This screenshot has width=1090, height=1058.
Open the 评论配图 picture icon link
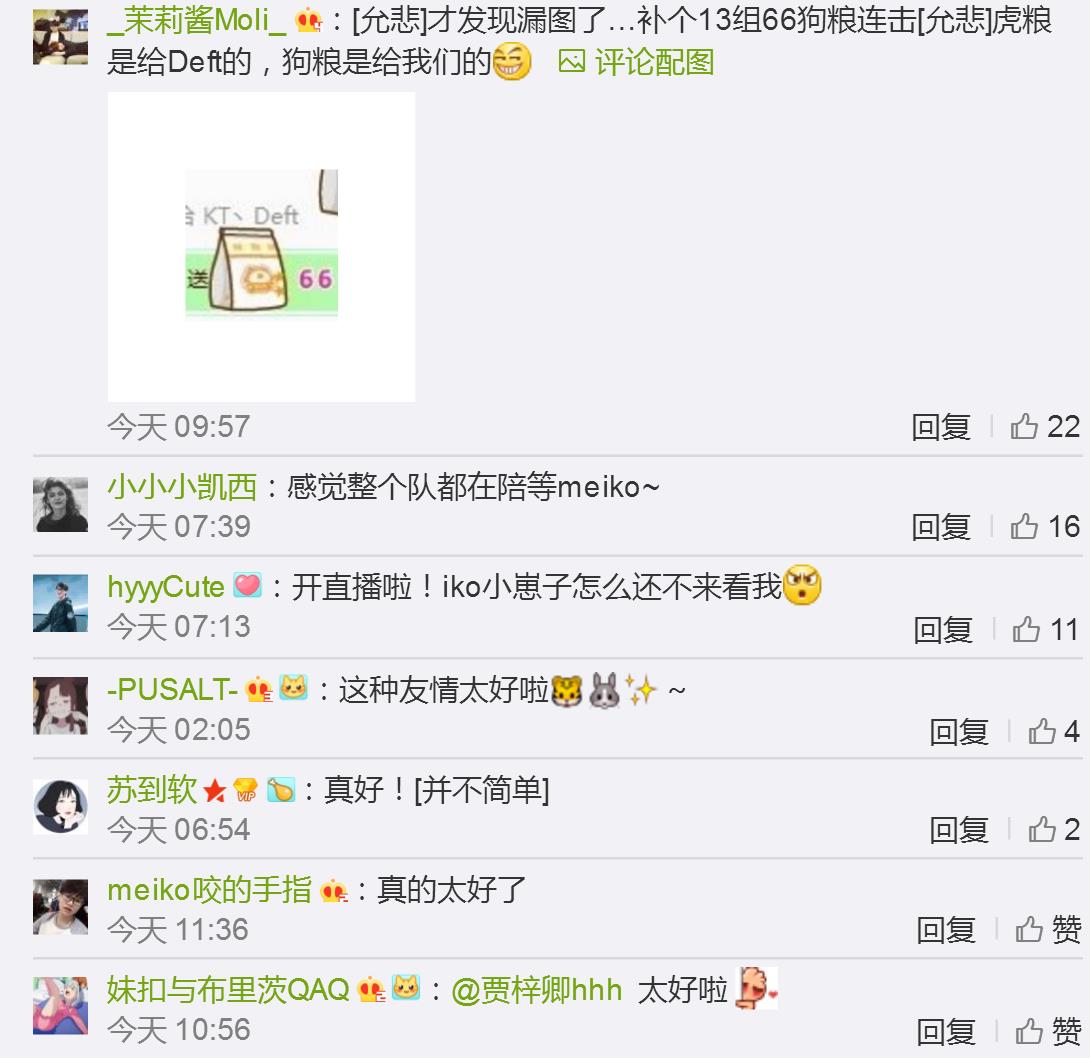click(636, 63)
